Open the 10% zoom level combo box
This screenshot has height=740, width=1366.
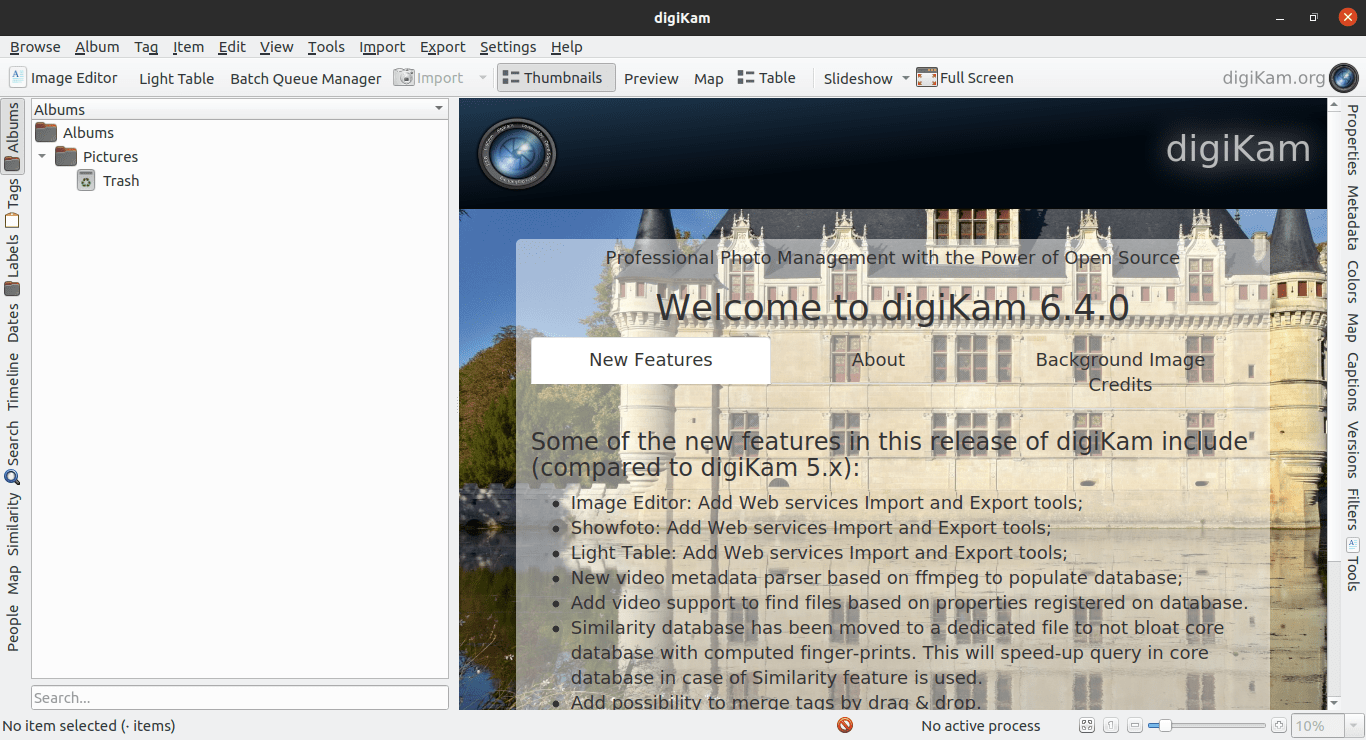point(1327,725)
